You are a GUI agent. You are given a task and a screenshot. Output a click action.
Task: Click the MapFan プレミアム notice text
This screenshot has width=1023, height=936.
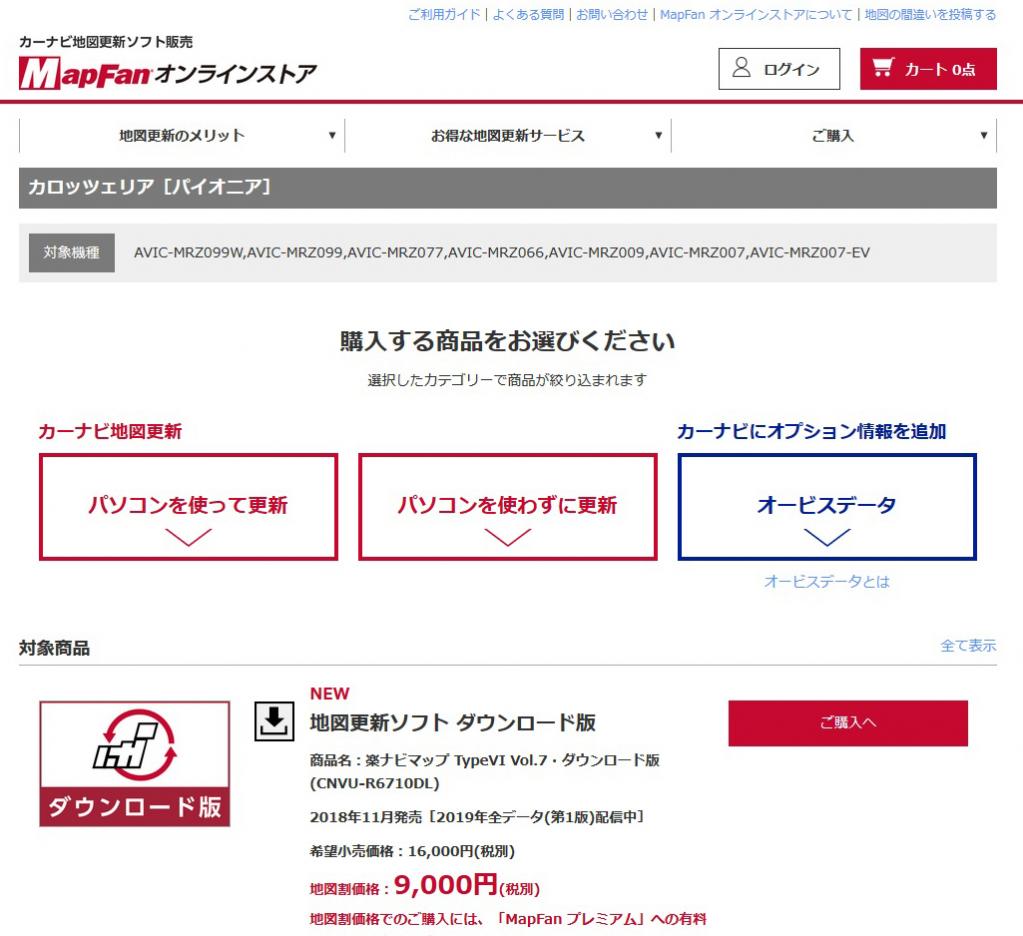pyautogui.click(x=508, y=919)
